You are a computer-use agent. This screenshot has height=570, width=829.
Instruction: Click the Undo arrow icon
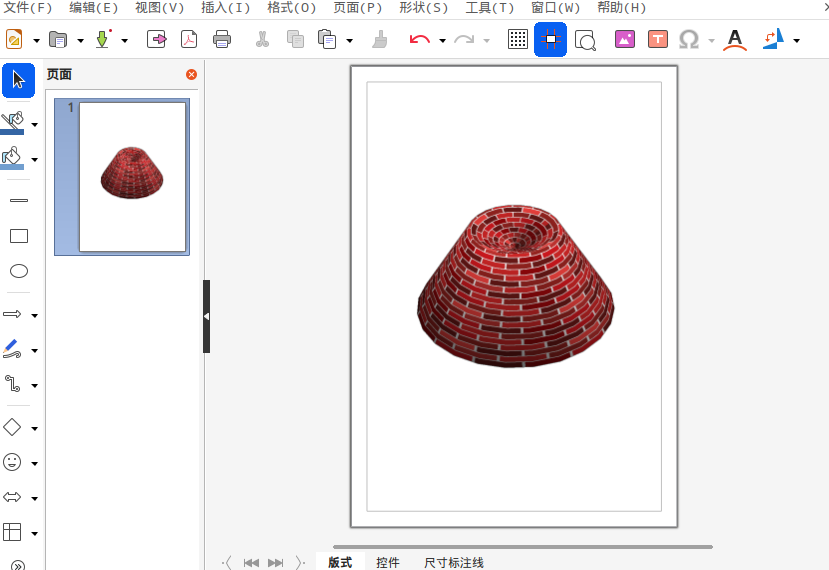419,40
